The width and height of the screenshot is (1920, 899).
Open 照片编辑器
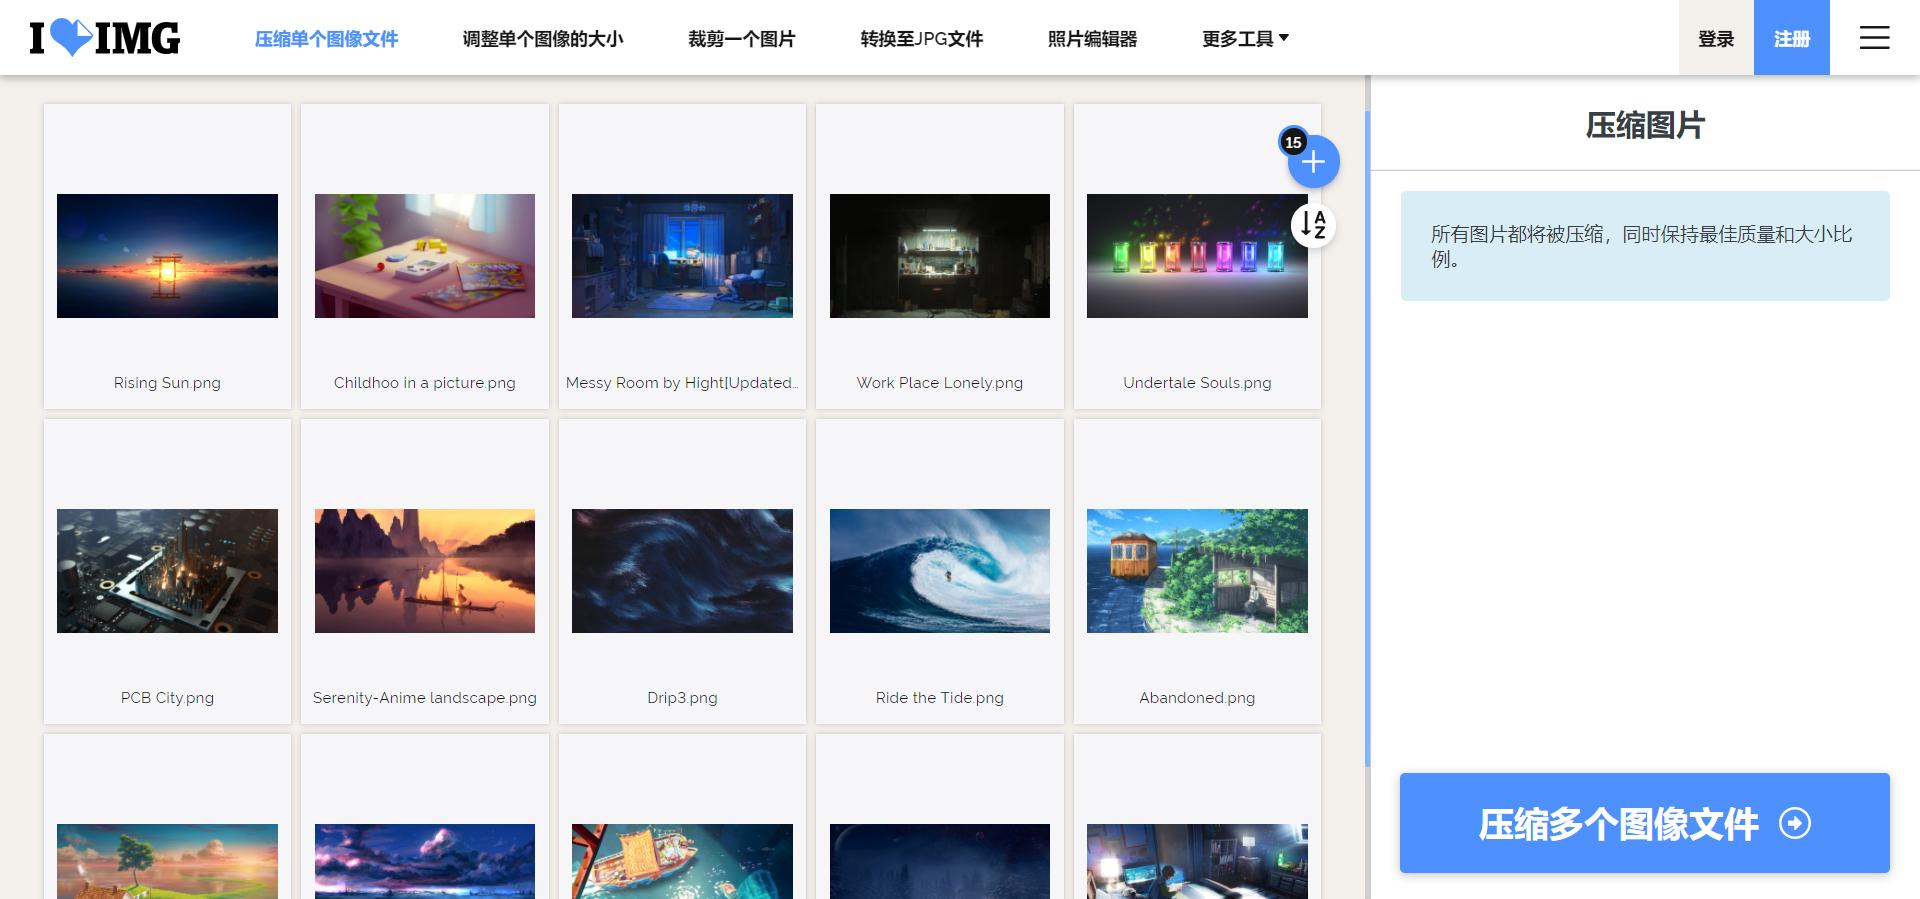coord(1093,39)
